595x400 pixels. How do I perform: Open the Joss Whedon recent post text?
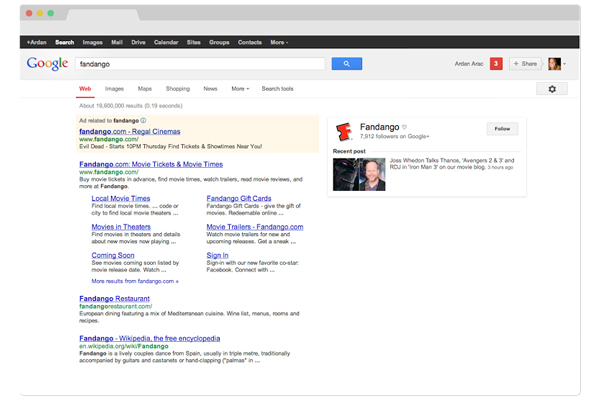[452, 164]
